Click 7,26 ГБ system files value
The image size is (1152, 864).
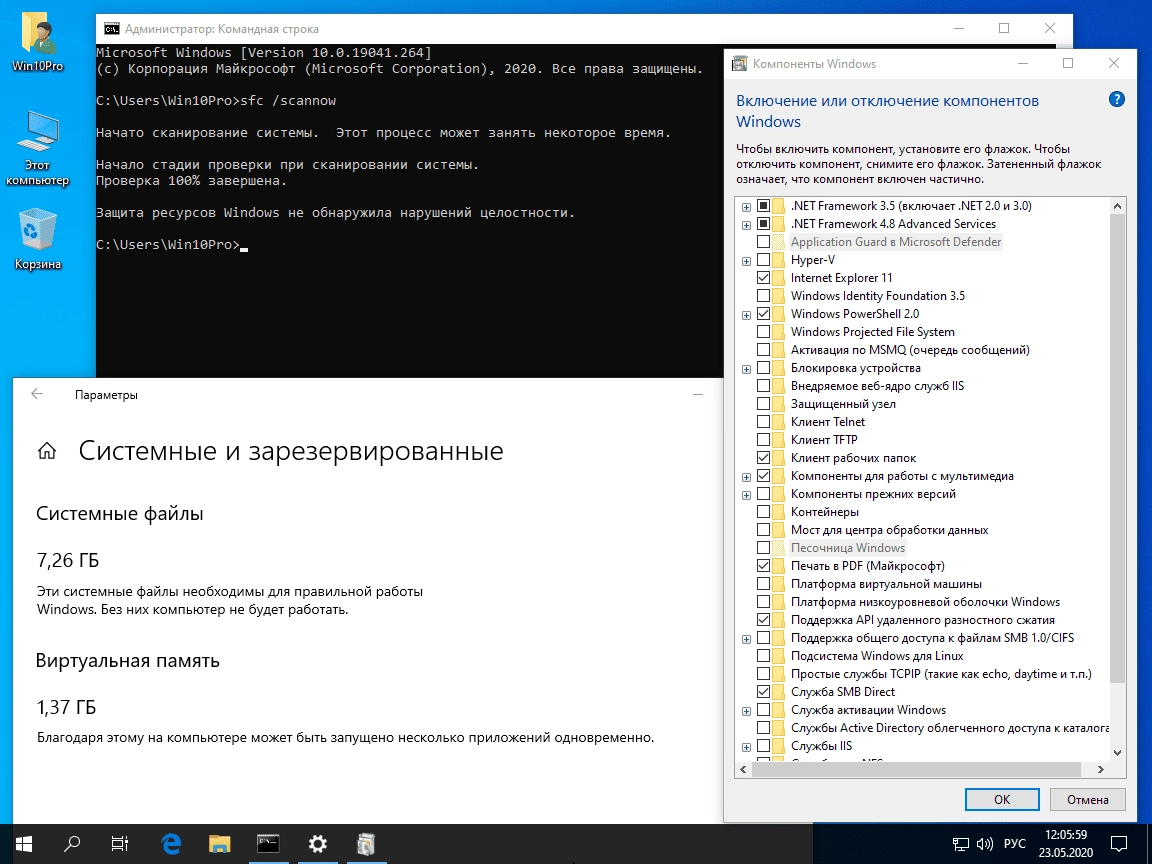68,561
